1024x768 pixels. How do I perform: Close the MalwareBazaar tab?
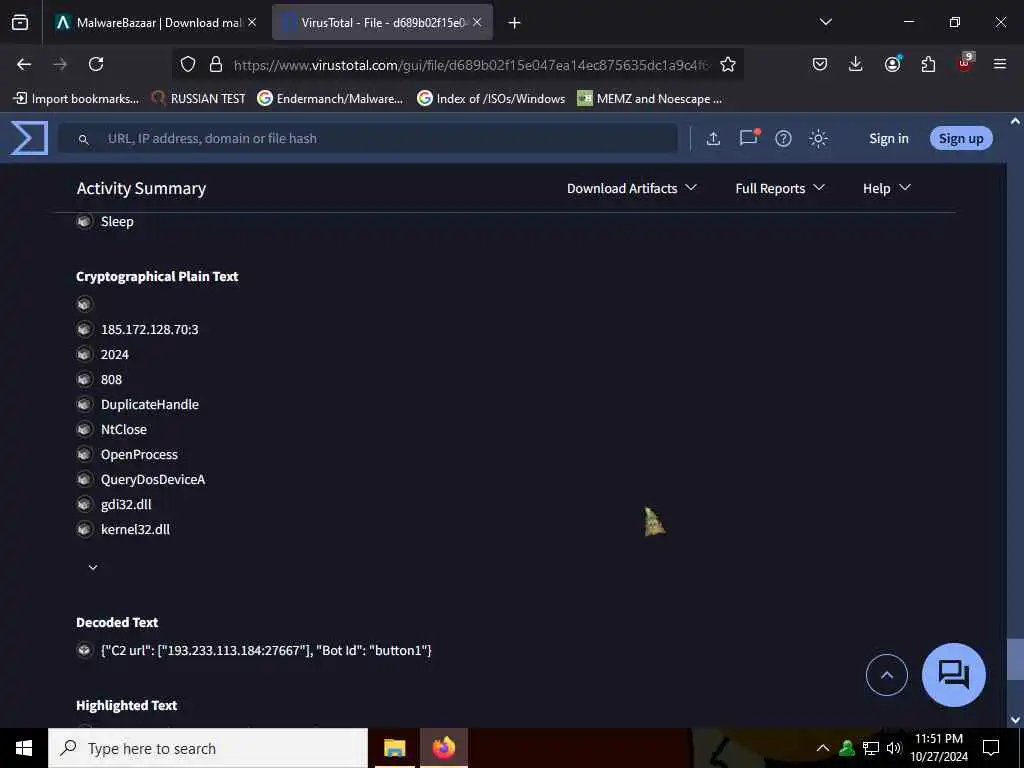click(x=252, y=22)
